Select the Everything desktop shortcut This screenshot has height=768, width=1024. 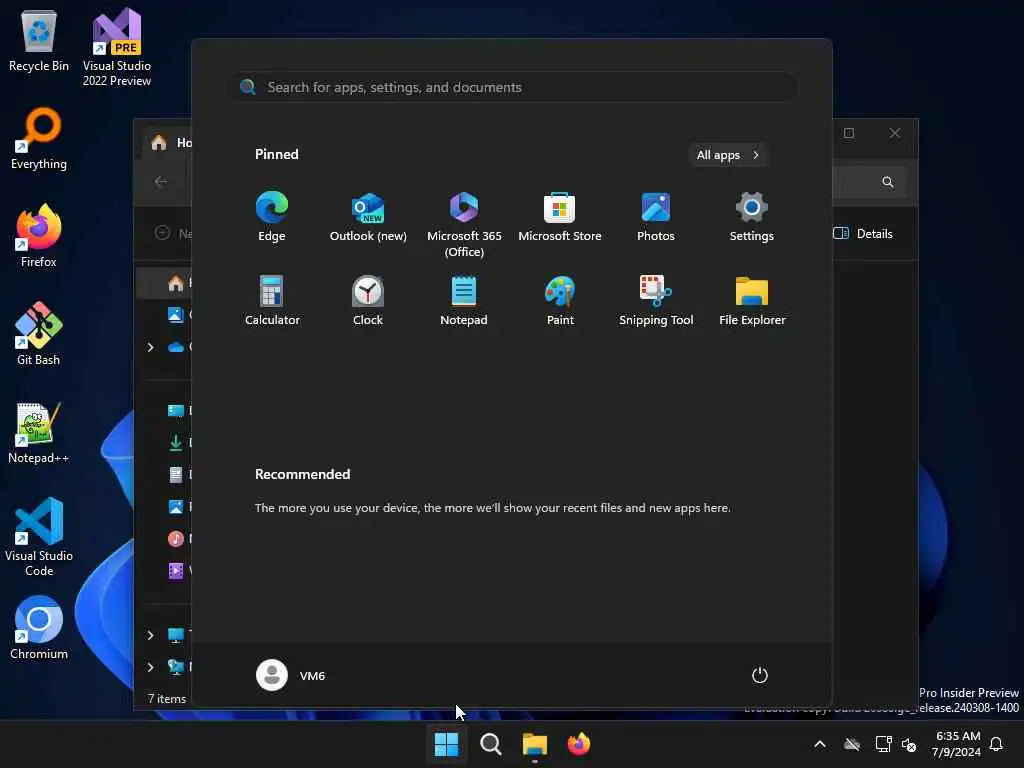pyautogui.click(x=39, y=138)
